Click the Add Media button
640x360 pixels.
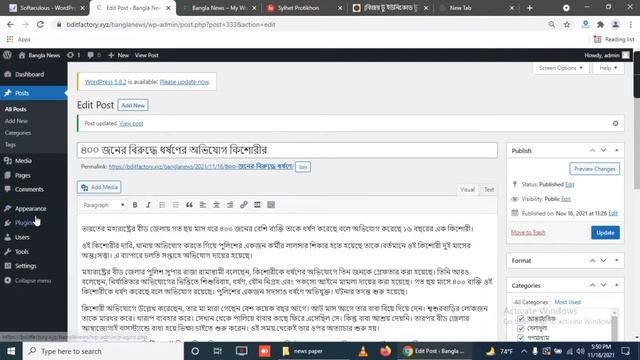click(x=99, y=187)
